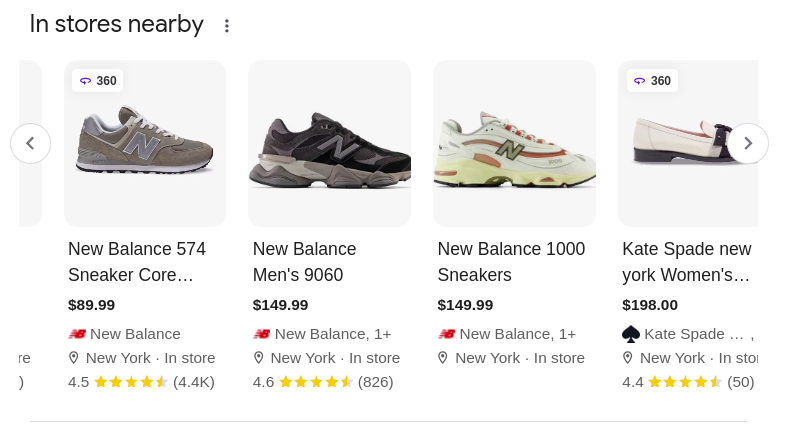Open New Balance Men's 9060 title link

click(x=304, y=262)
